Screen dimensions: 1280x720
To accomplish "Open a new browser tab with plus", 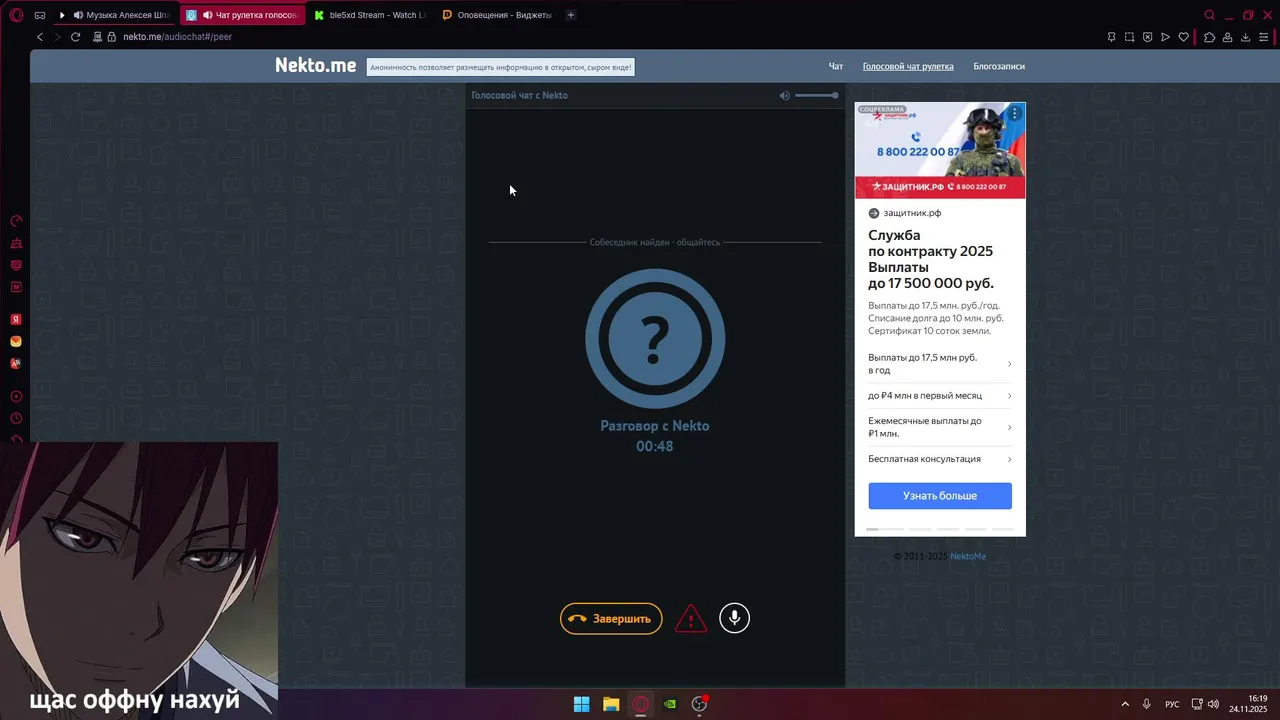I will point(571,15).
